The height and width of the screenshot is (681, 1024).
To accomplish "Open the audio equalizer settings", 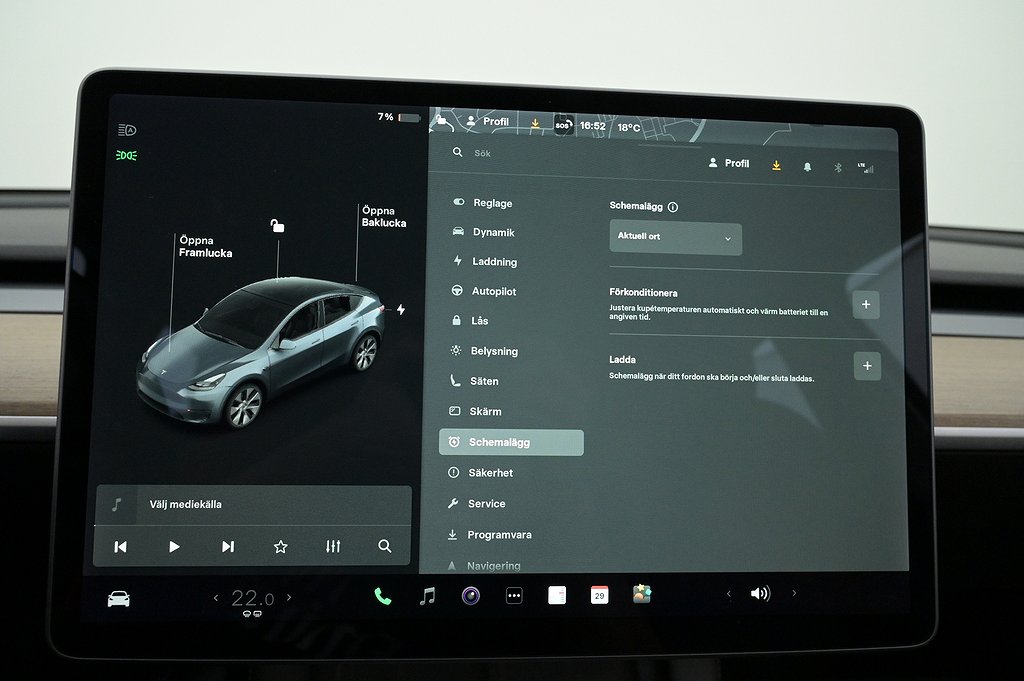I will click(x=333, y=546).
